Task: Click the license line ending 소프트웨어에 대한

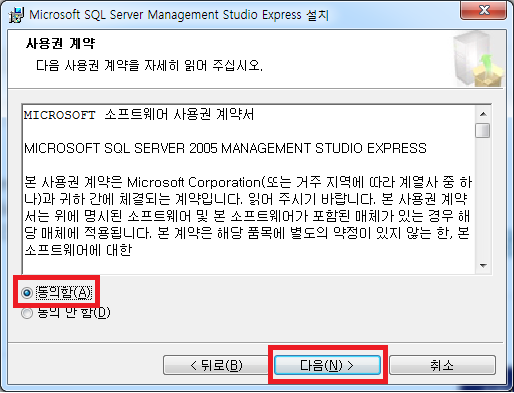Action: [78, 250]
